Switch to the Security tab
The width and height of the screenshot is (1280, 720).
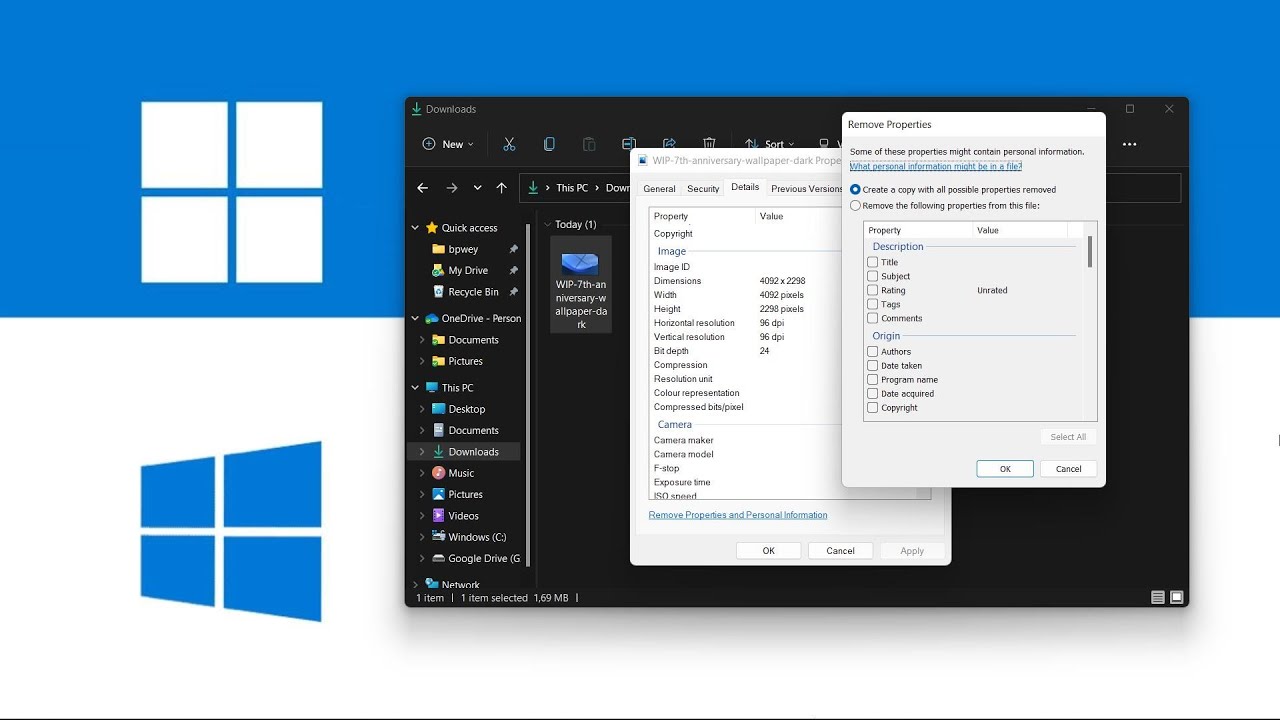703,189
